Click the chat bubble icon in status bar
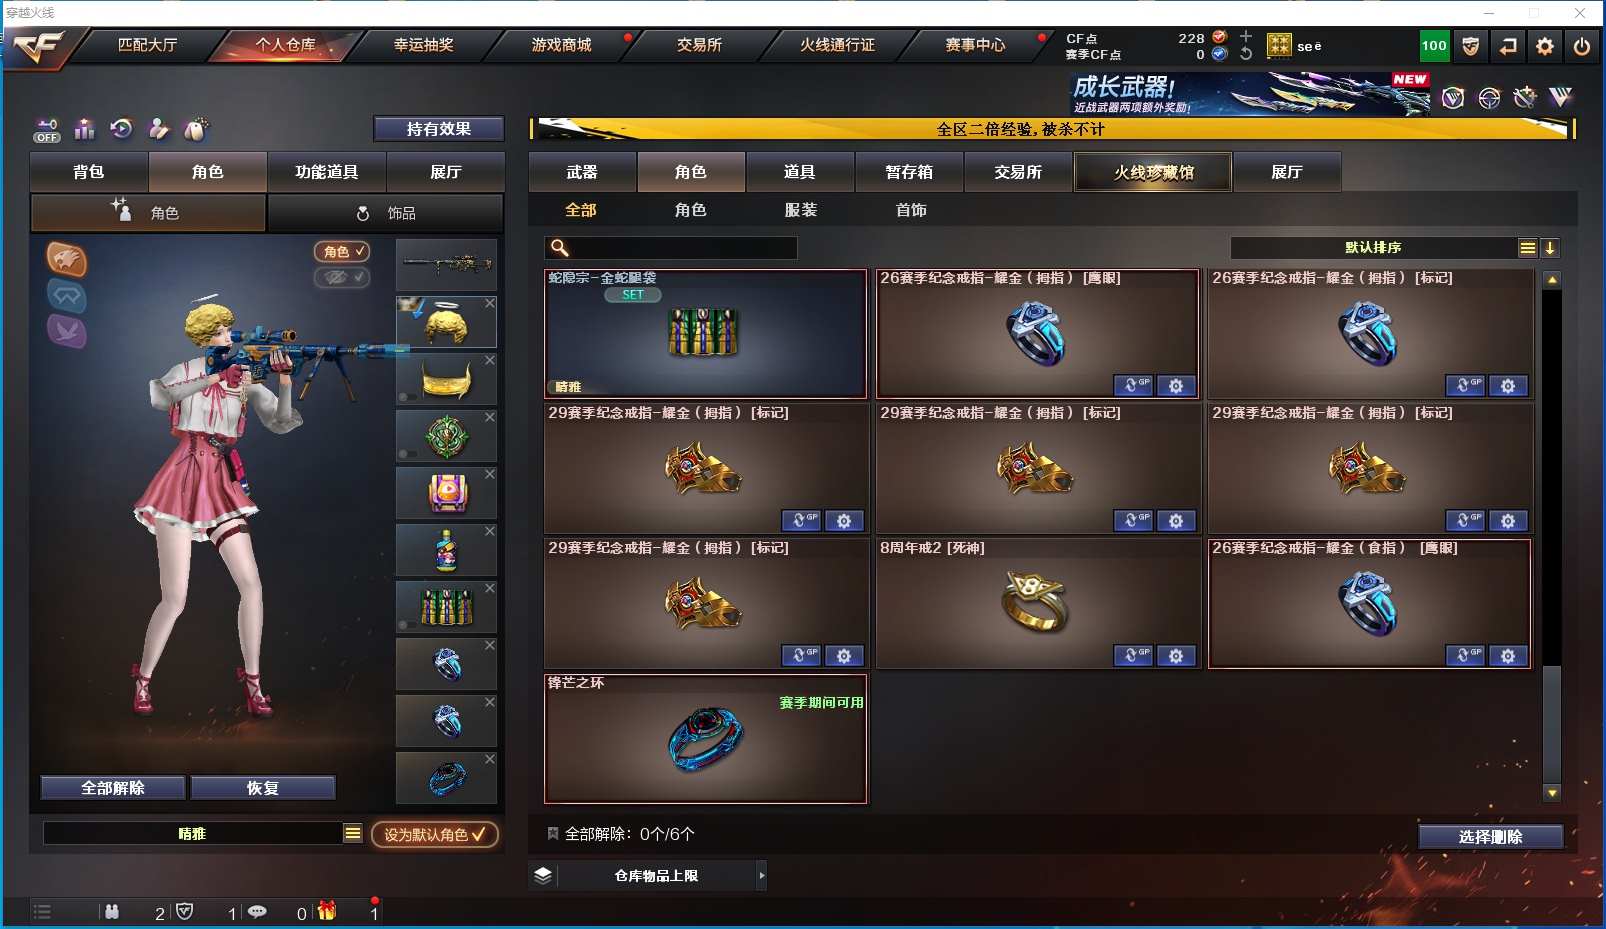1606x929 pixels. click(257, 911)
